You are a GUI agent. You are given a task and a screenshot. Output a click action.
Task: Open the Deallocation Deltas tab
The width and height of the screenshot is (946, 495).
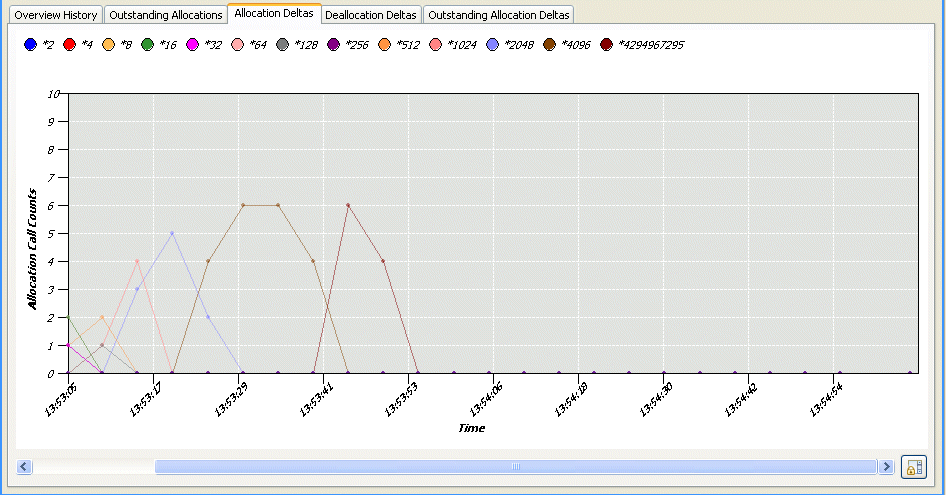pyautogui.click(x=371, y=15)
